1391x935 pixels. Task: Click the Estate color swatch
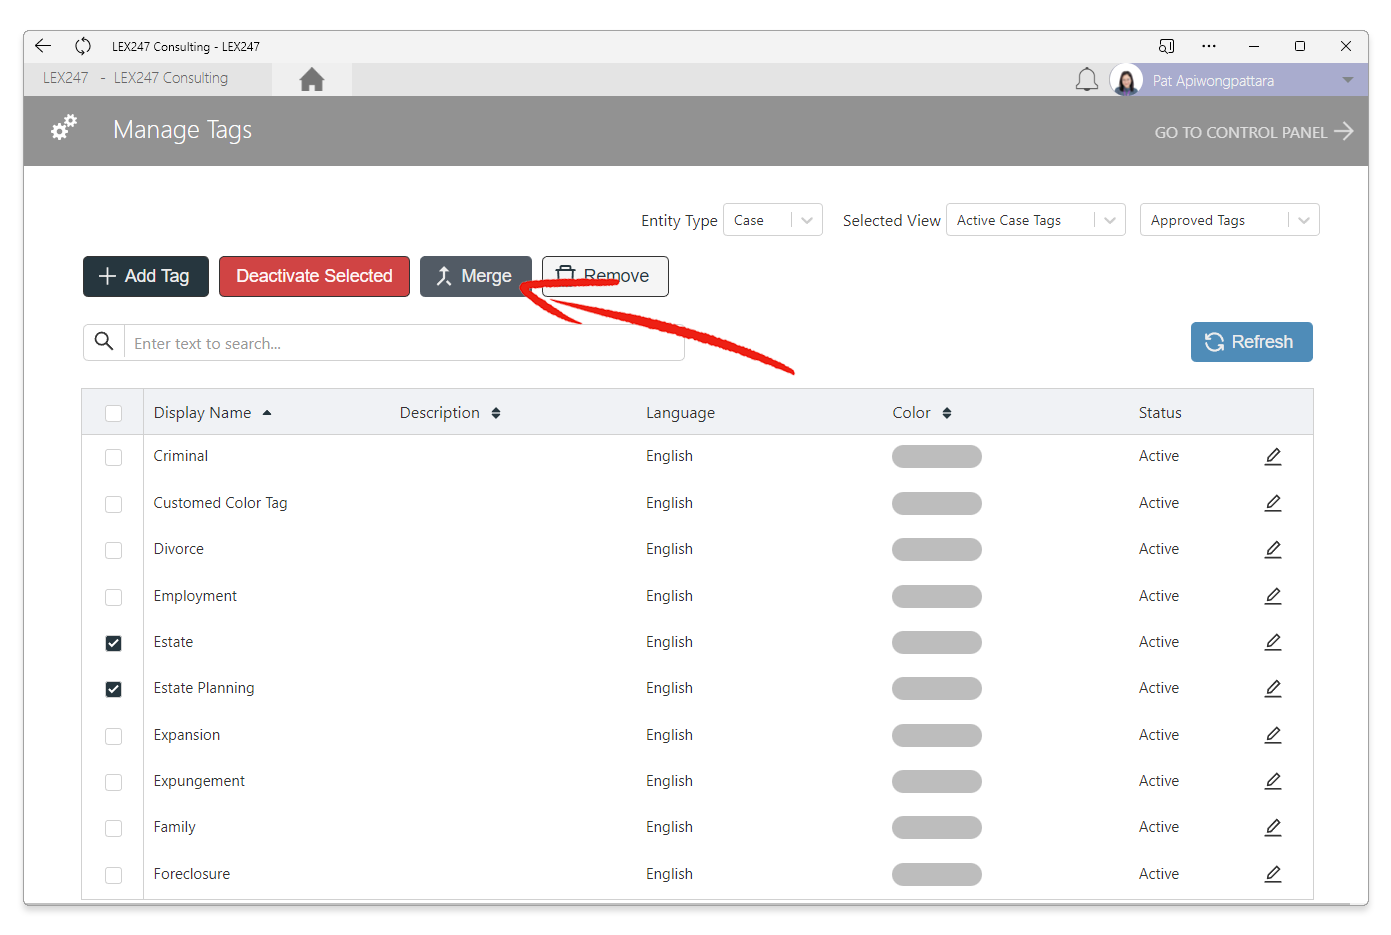coord(937,642)
